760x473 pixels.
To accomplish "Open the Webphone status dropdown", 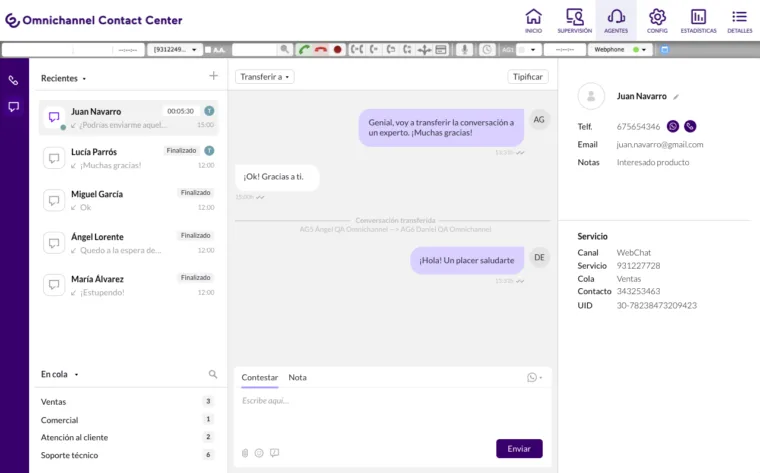I will pos(620,49).
